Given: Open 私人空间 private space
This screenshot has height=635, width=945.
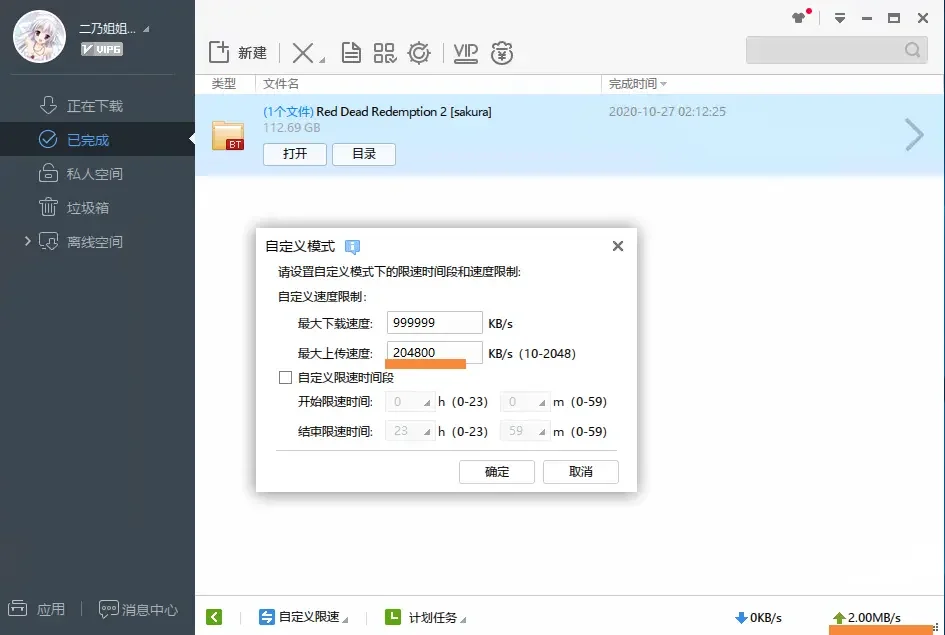Looking at the screenshot, I should pos(97,174).
